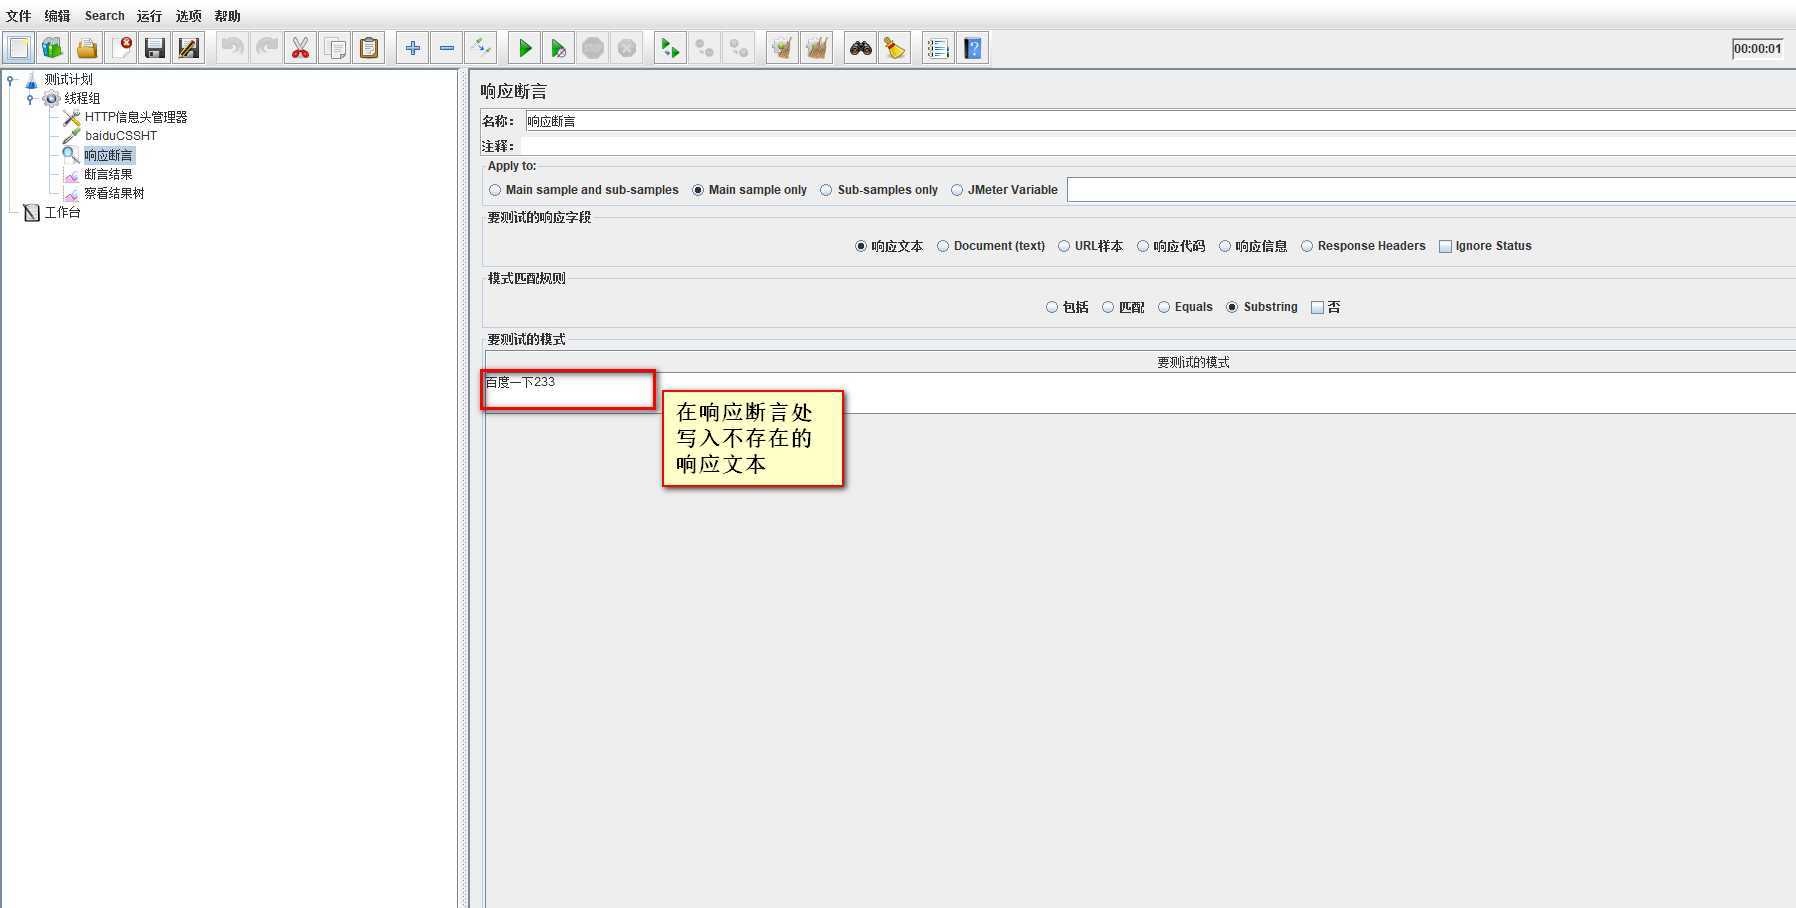Viewport: 1796px width, 908px height.
Task: Open Search with the binoculars icon
Action: coord(860,48)
